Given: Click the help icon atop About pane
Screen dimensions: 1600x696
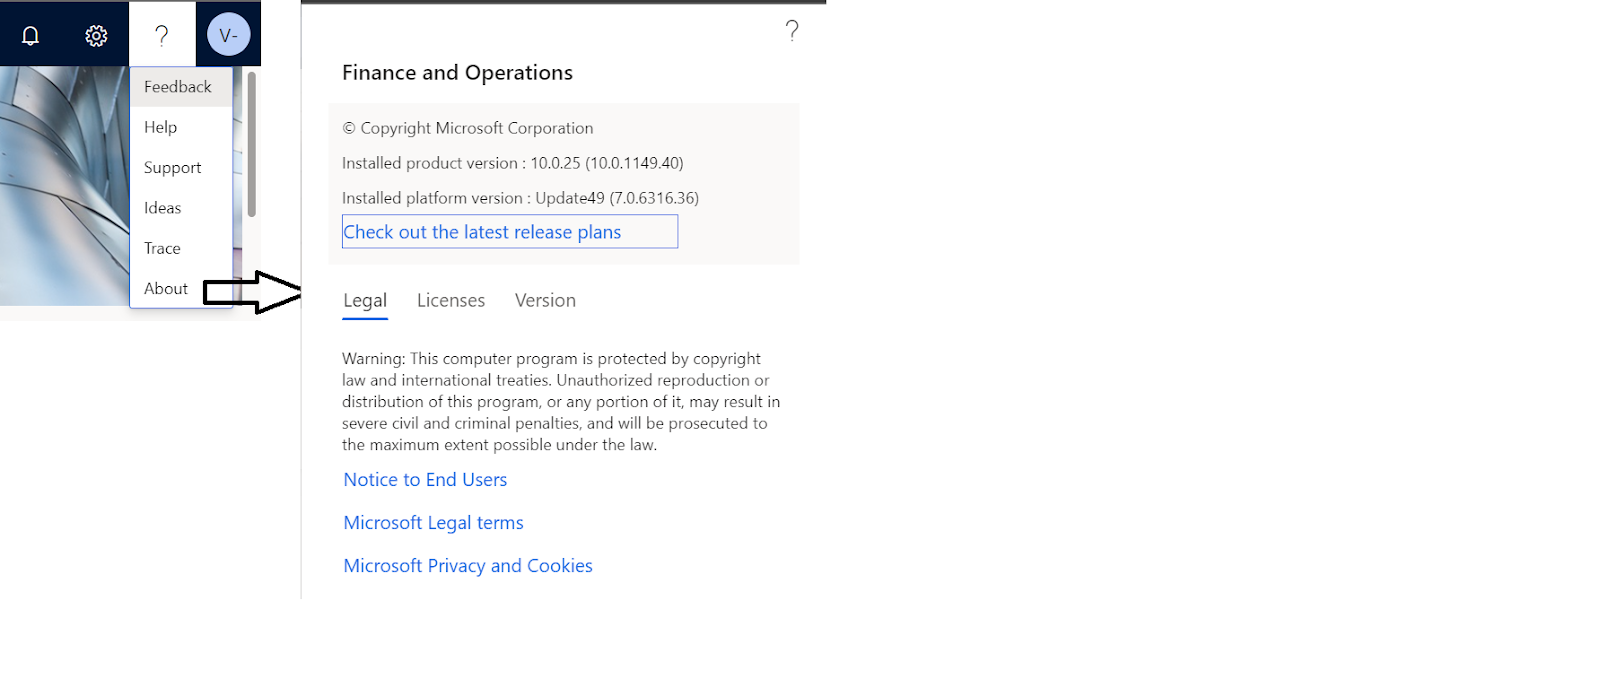Looking at the screenshot, I should (792, 31).
